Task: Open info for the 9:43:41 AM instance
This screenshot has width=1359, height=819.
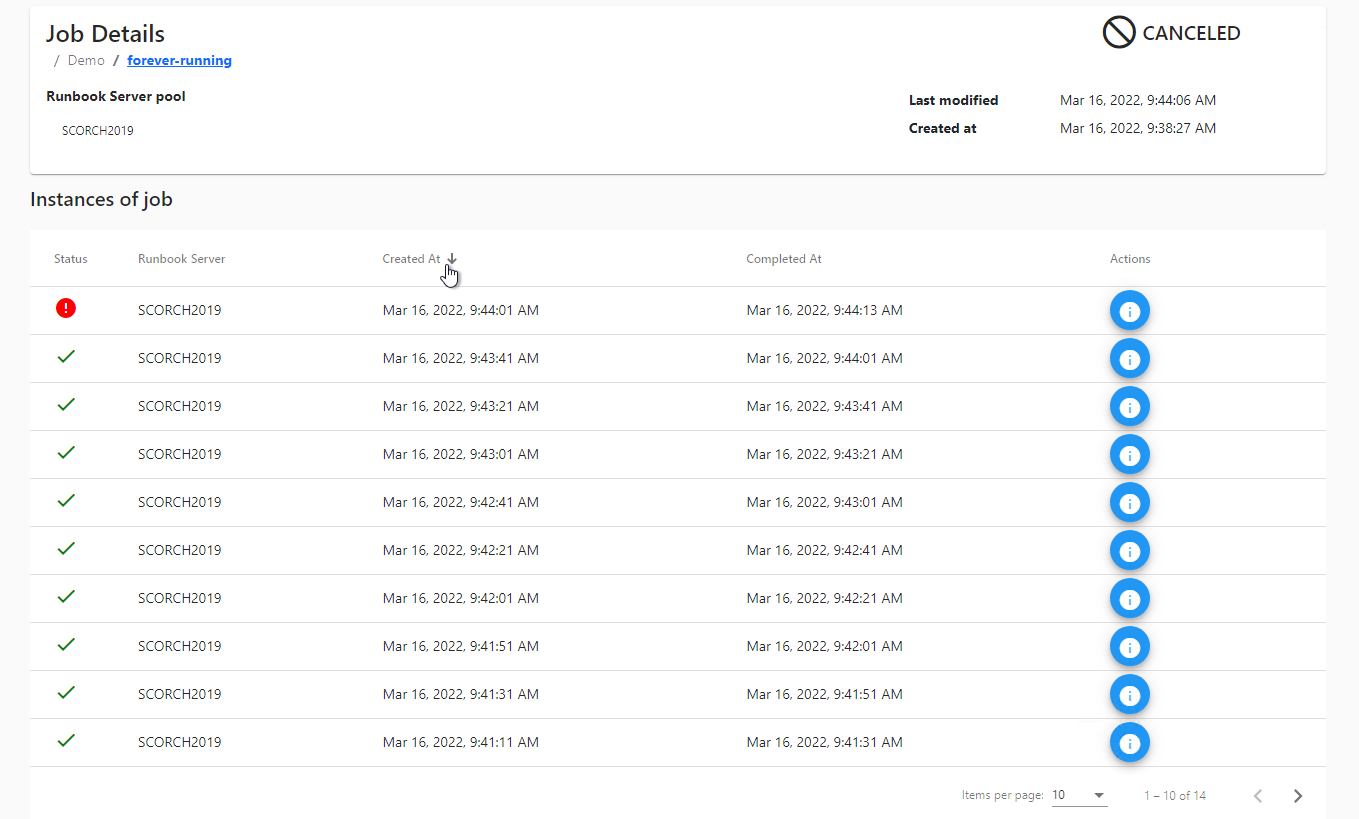Action: [1129, 358]
